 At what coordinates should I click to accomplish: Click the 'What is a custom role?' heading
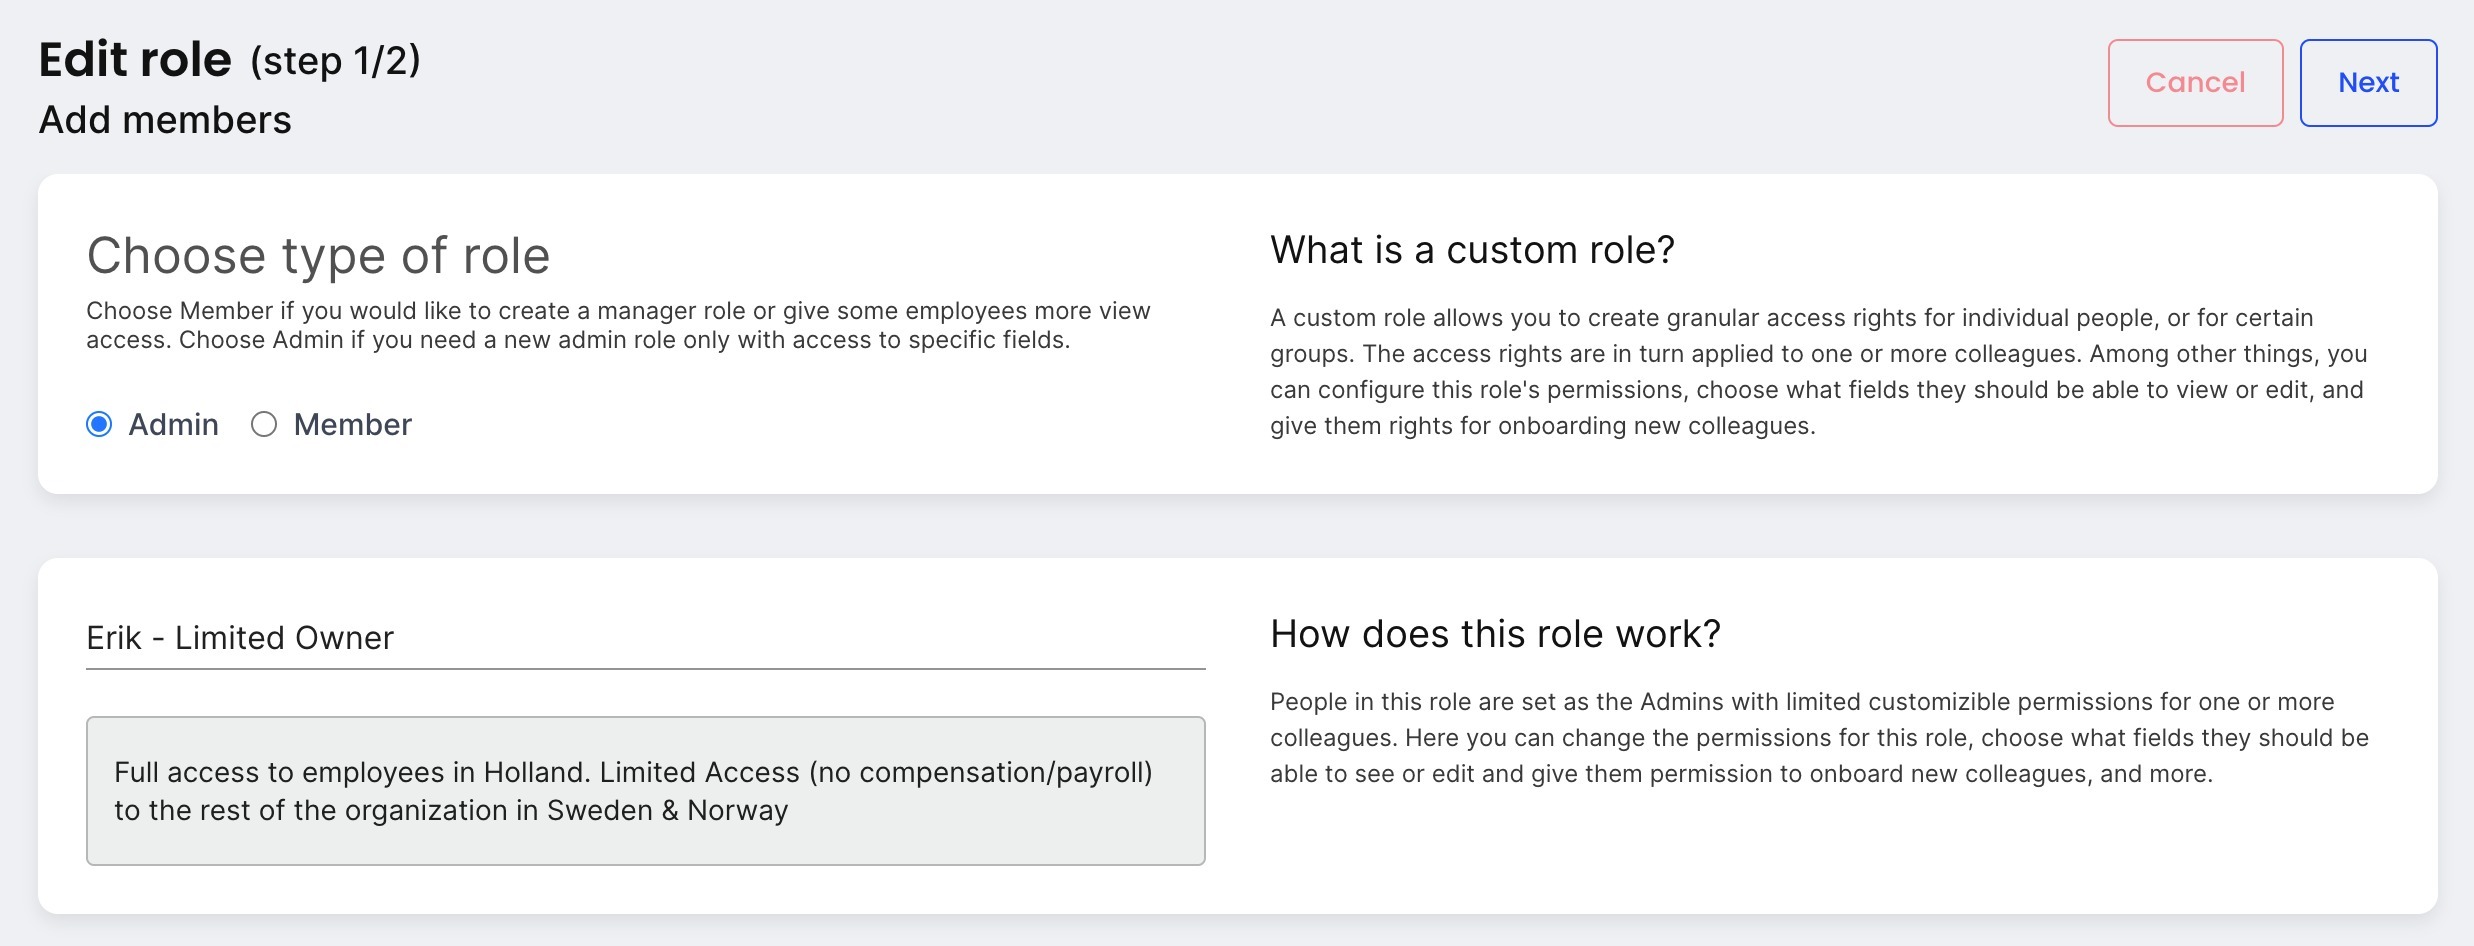[1472, 250]
